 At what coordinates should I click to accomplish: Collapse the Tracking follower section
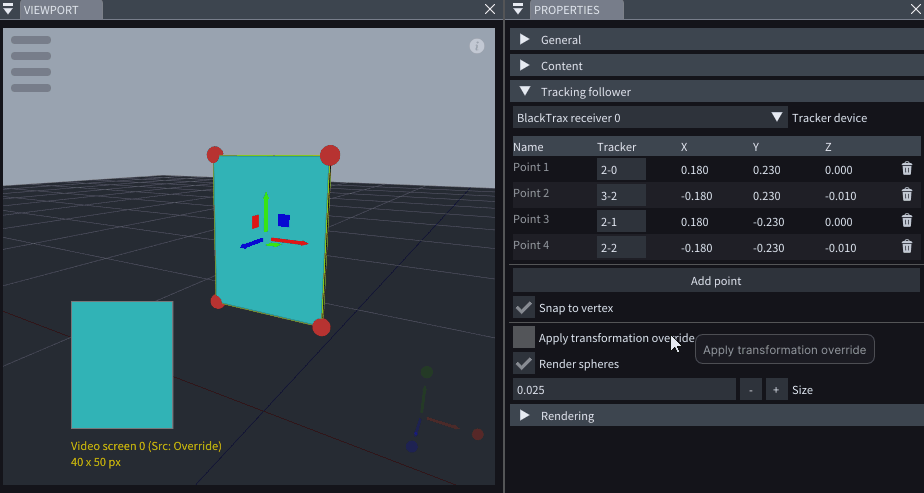[x=525, y=92]
